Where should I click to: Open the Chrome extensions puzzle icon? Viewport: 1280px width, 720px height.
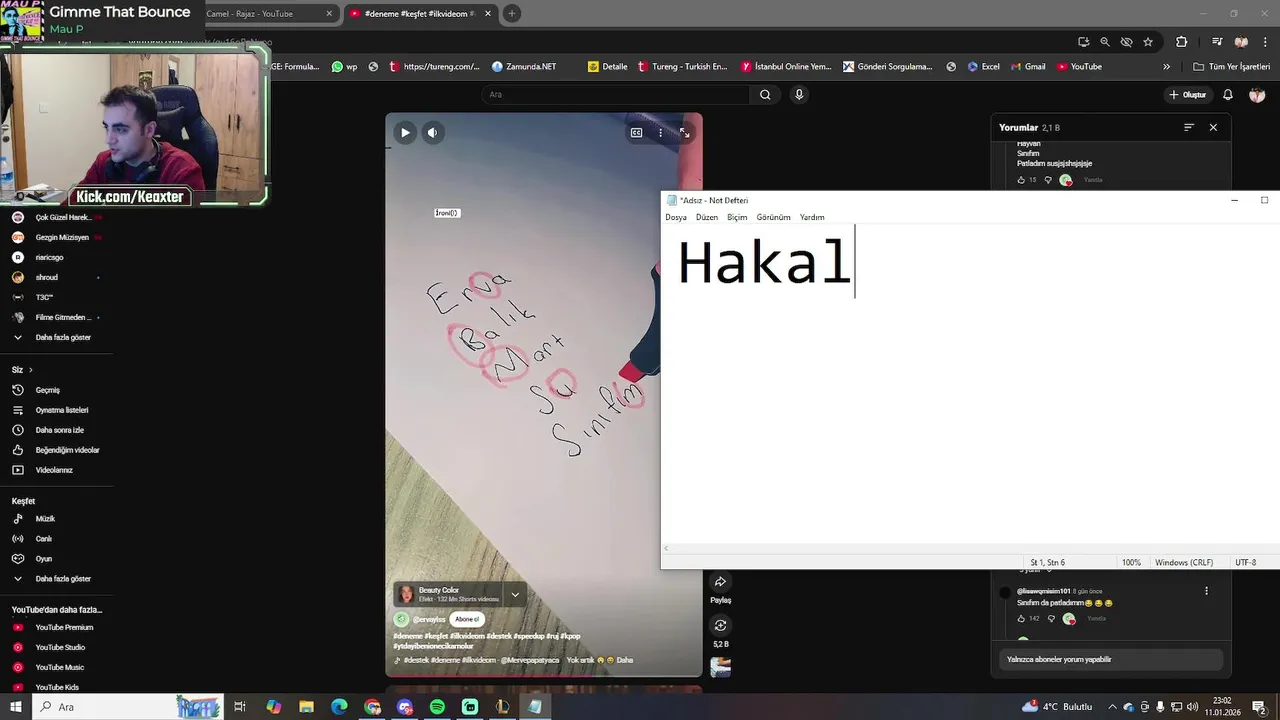1182,41
